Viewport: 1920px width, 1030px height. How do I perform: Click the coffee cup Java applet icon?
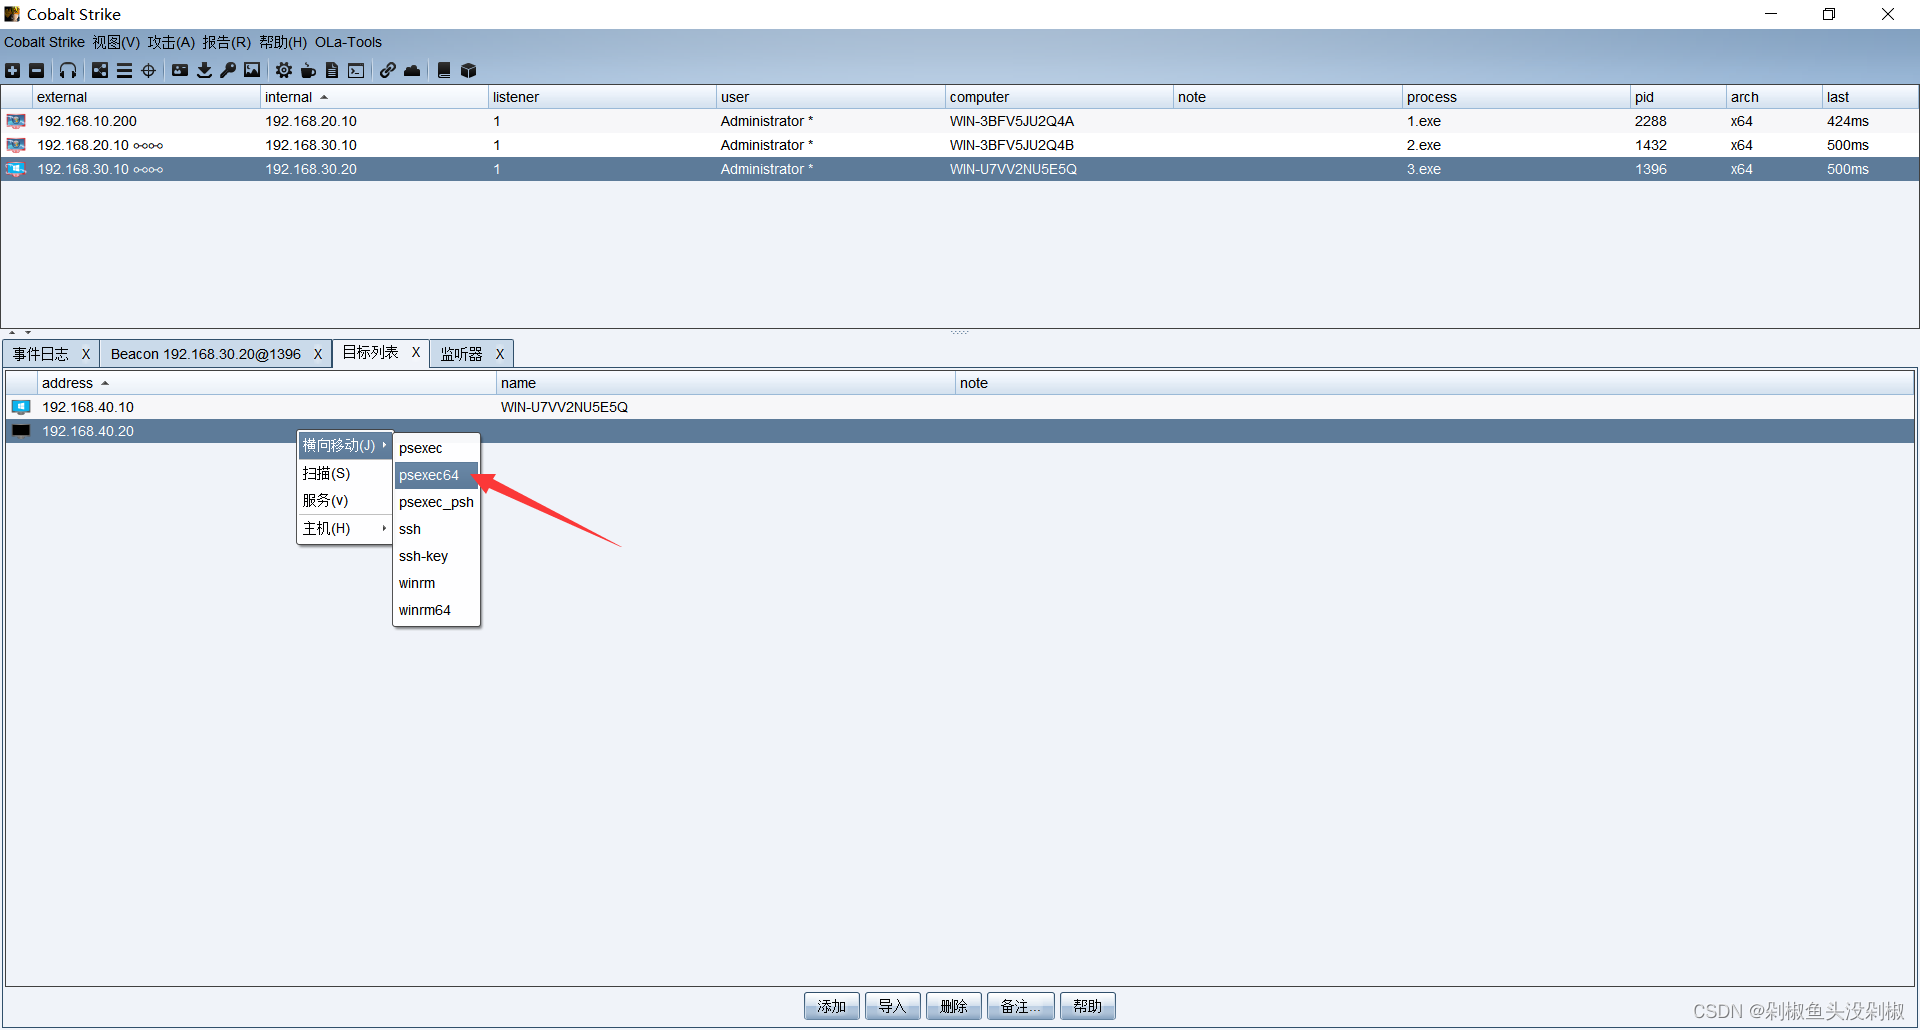tap(308, 70)
